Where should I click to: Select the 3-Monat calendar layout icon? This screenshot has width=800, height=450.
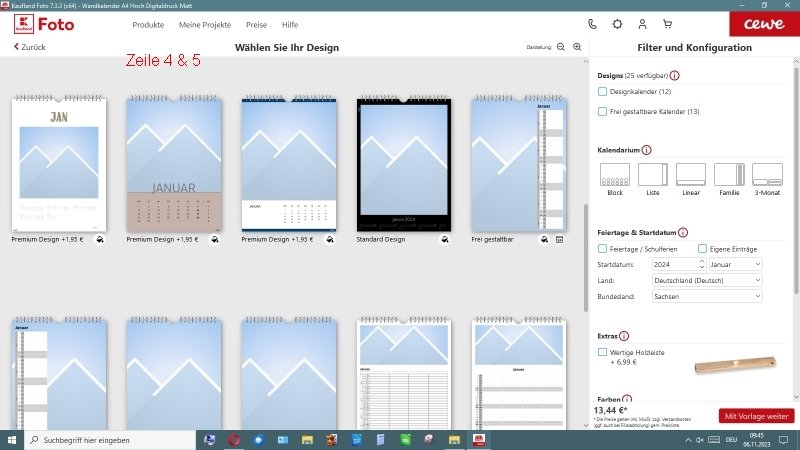[x=767, y=174]
